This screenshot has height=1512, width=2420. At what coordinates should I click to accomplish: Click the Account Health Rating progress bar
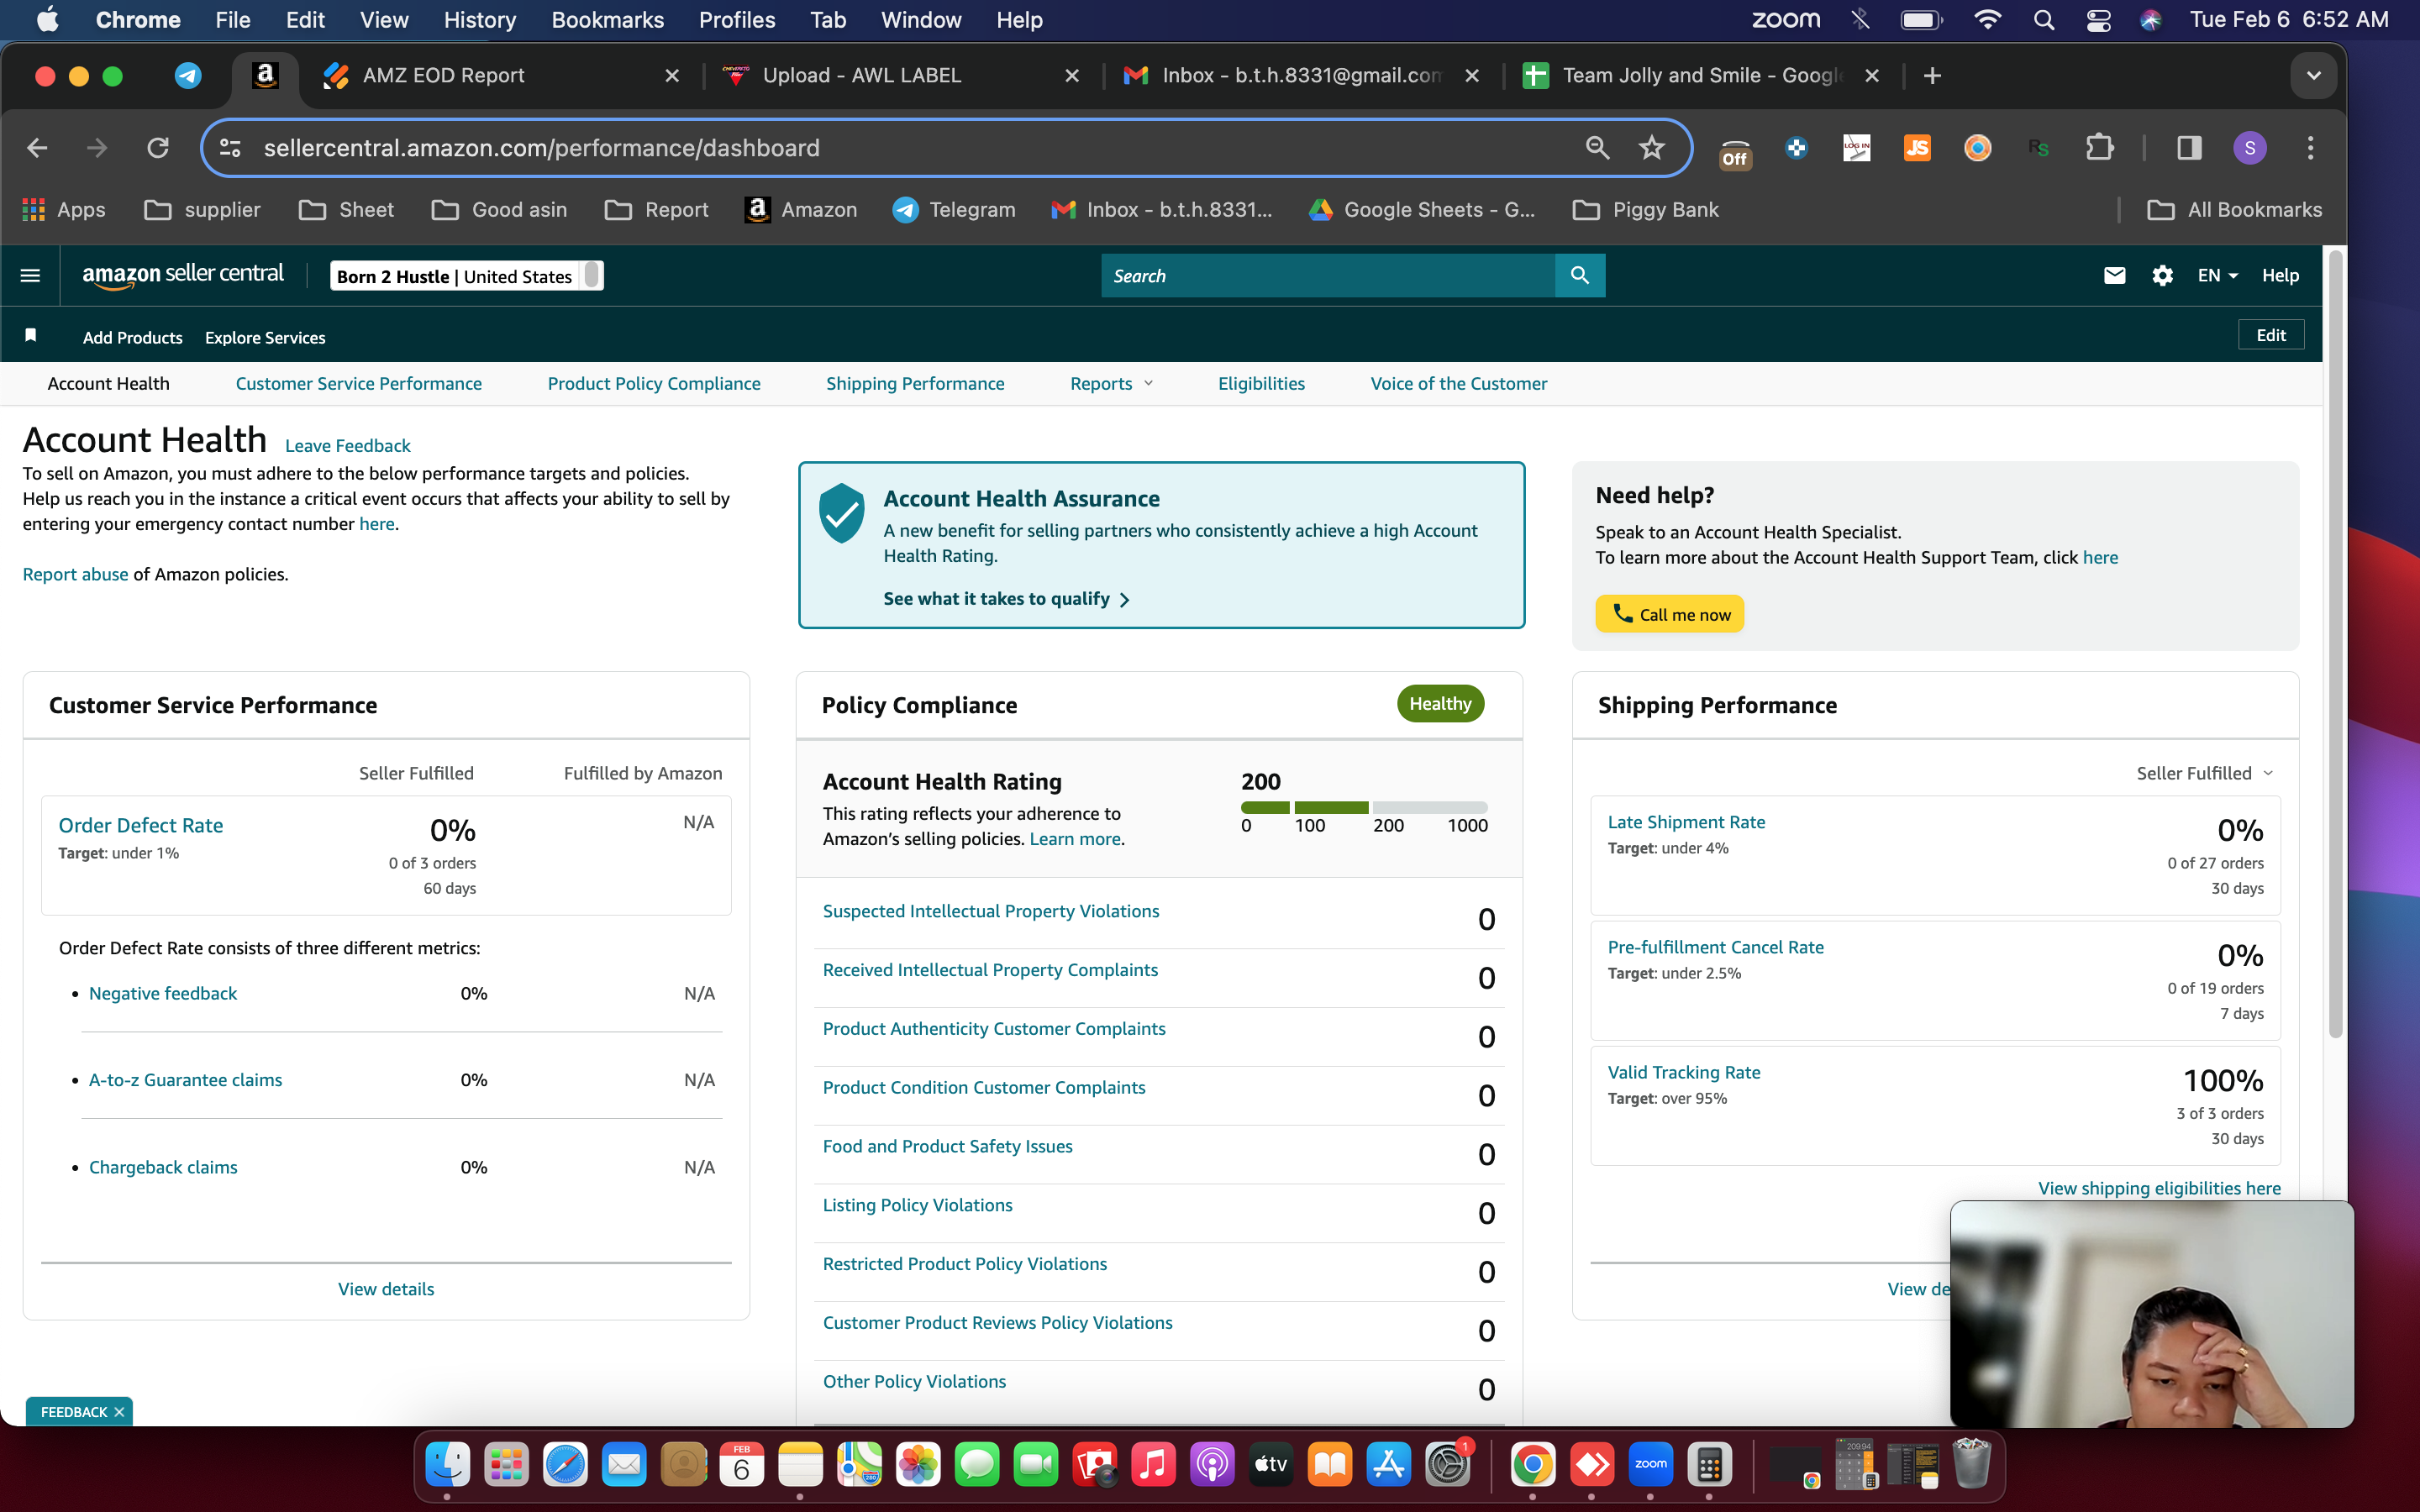coord(1364,807)
